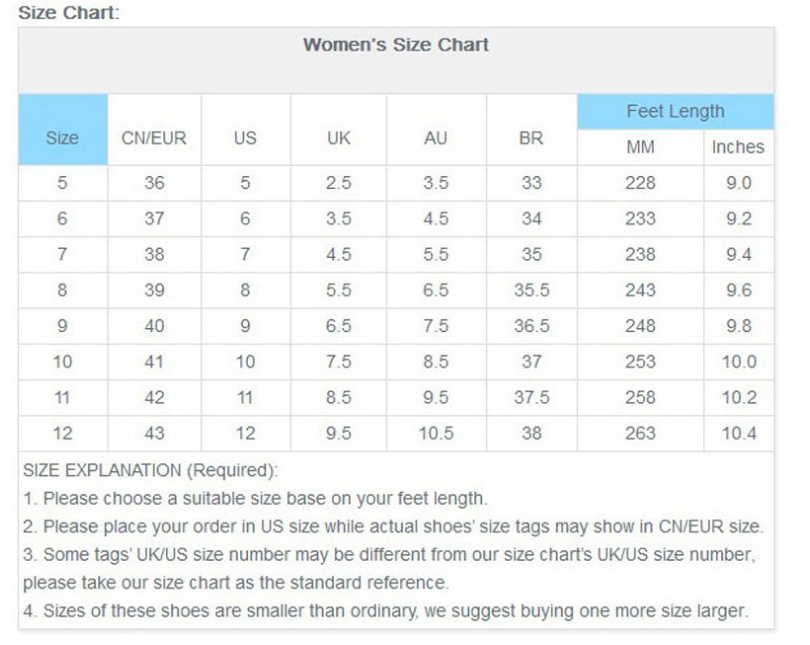The width and height of the screenshot is (810, 645).
Task: Select the Inches sub-header cell
Action: tap(738, 147)
